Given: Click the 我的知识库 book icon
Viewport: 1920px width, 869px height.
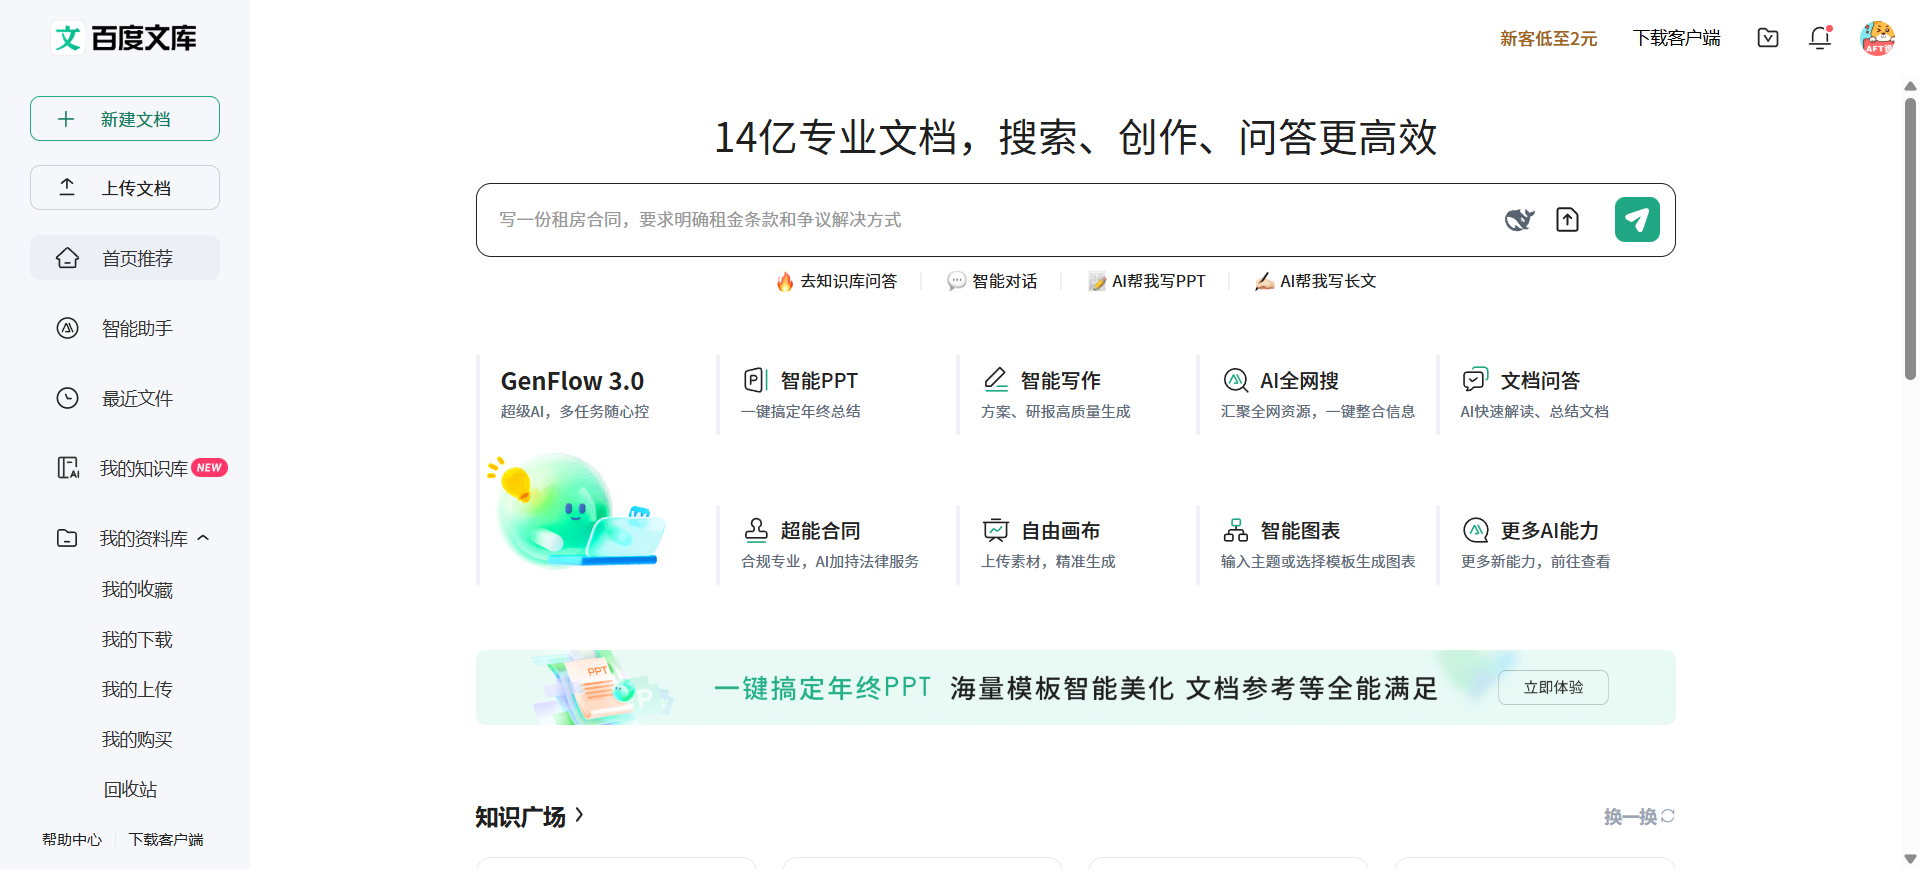Looking at the screenshot, I should click(x=67, y=468).
